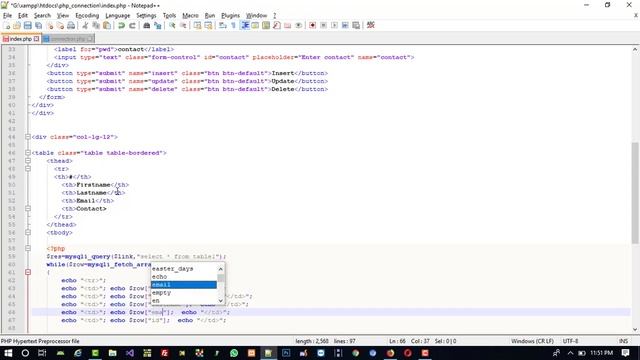Open the Plugins menu

click(230, 16)
